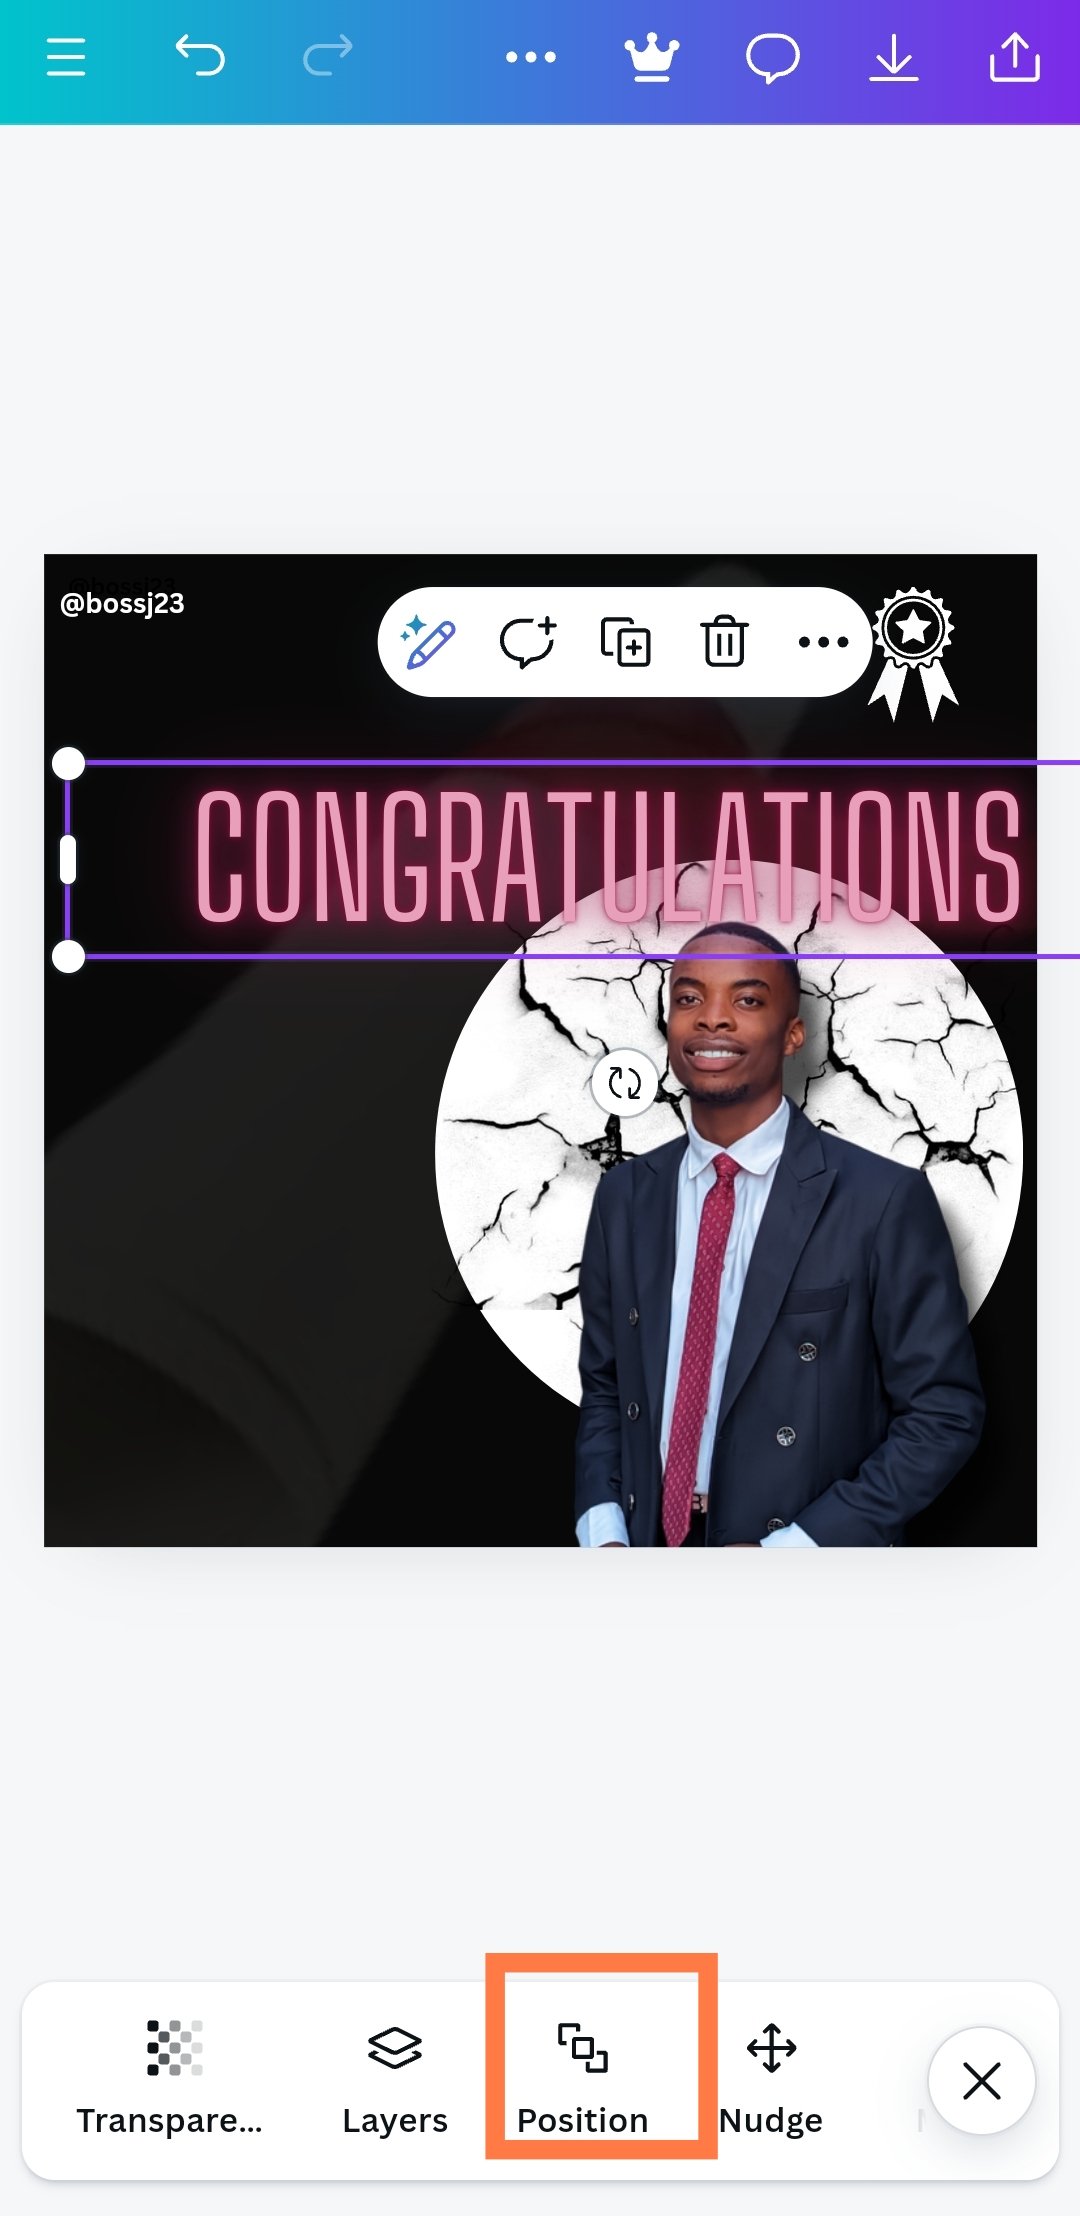Open the Transparency option
Image resolution: width=1080 pixels, height=2216 pixels.
coord(170,2078)
